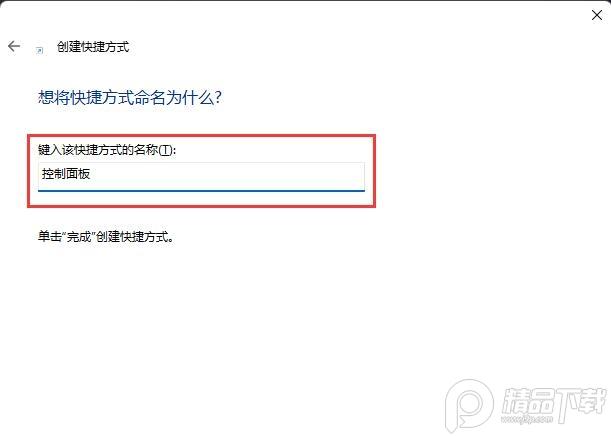Click the 控制面板 text inside the field

[x=66, y=174]
